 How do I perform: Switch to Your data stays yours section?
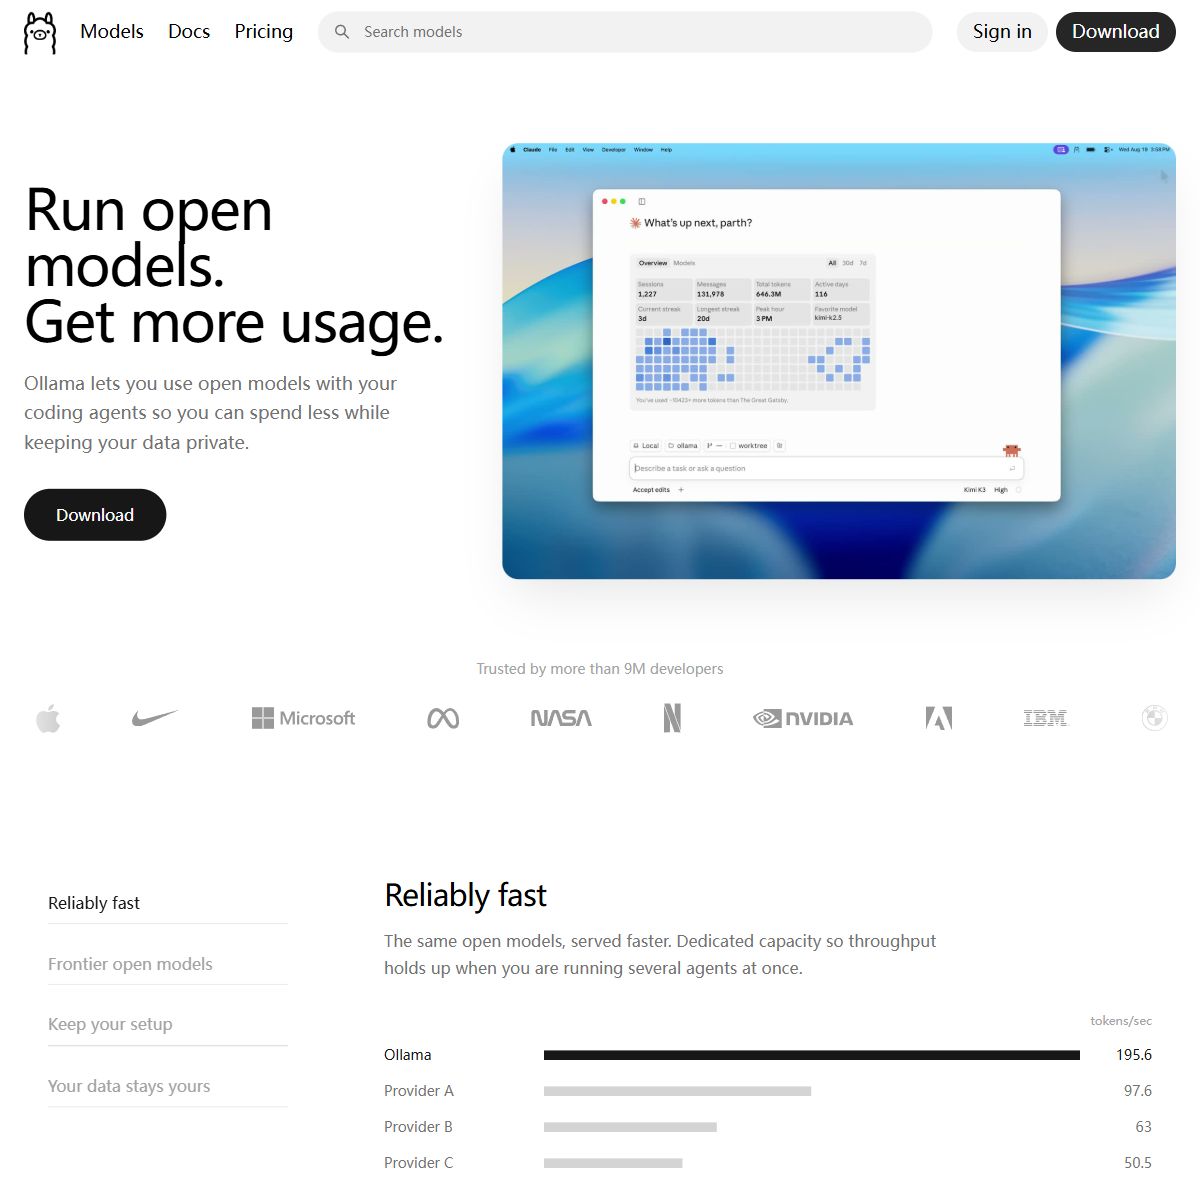point(168,1086)
